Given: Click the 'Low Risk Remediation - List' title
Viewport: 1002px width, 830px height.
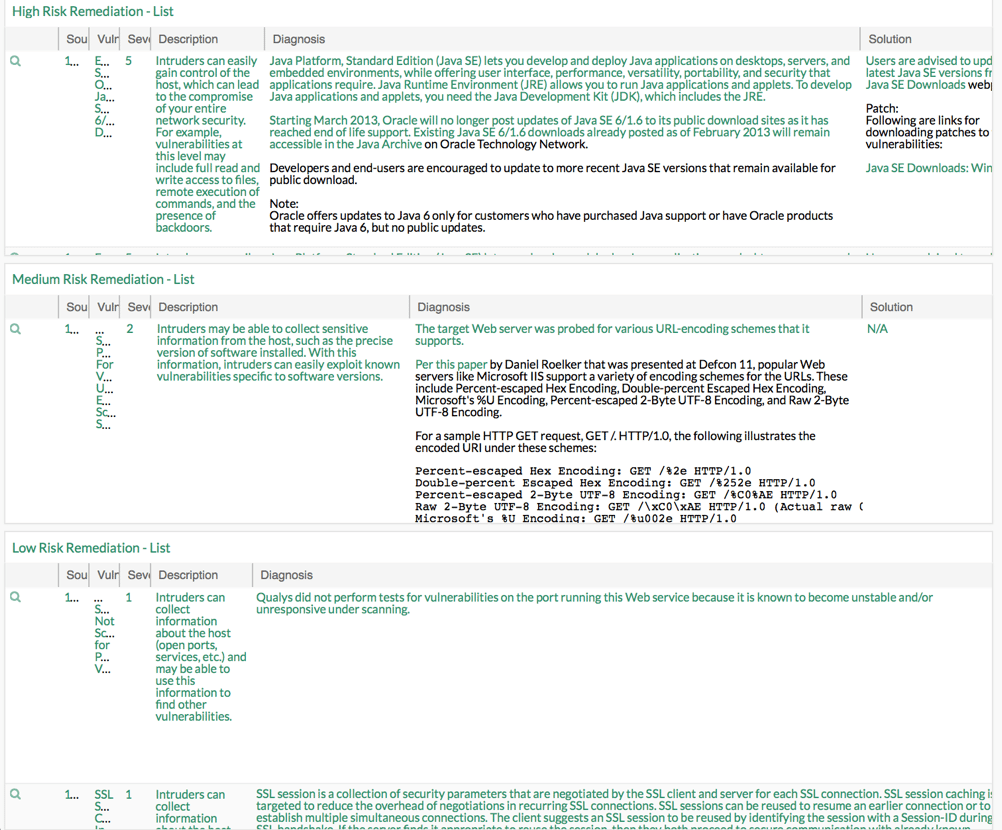Looking at the screenshot, I should [91, 548].
